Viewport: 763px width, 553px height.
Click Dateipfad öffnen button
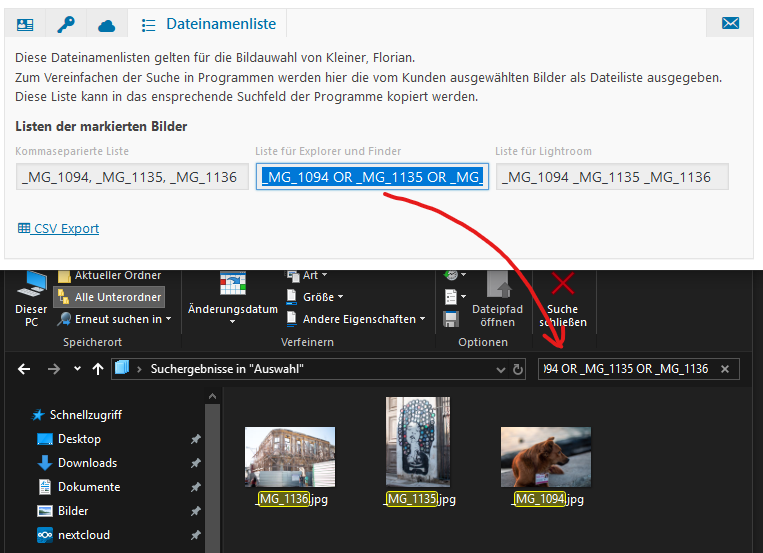pyautogui.click(x=497, y=298)
